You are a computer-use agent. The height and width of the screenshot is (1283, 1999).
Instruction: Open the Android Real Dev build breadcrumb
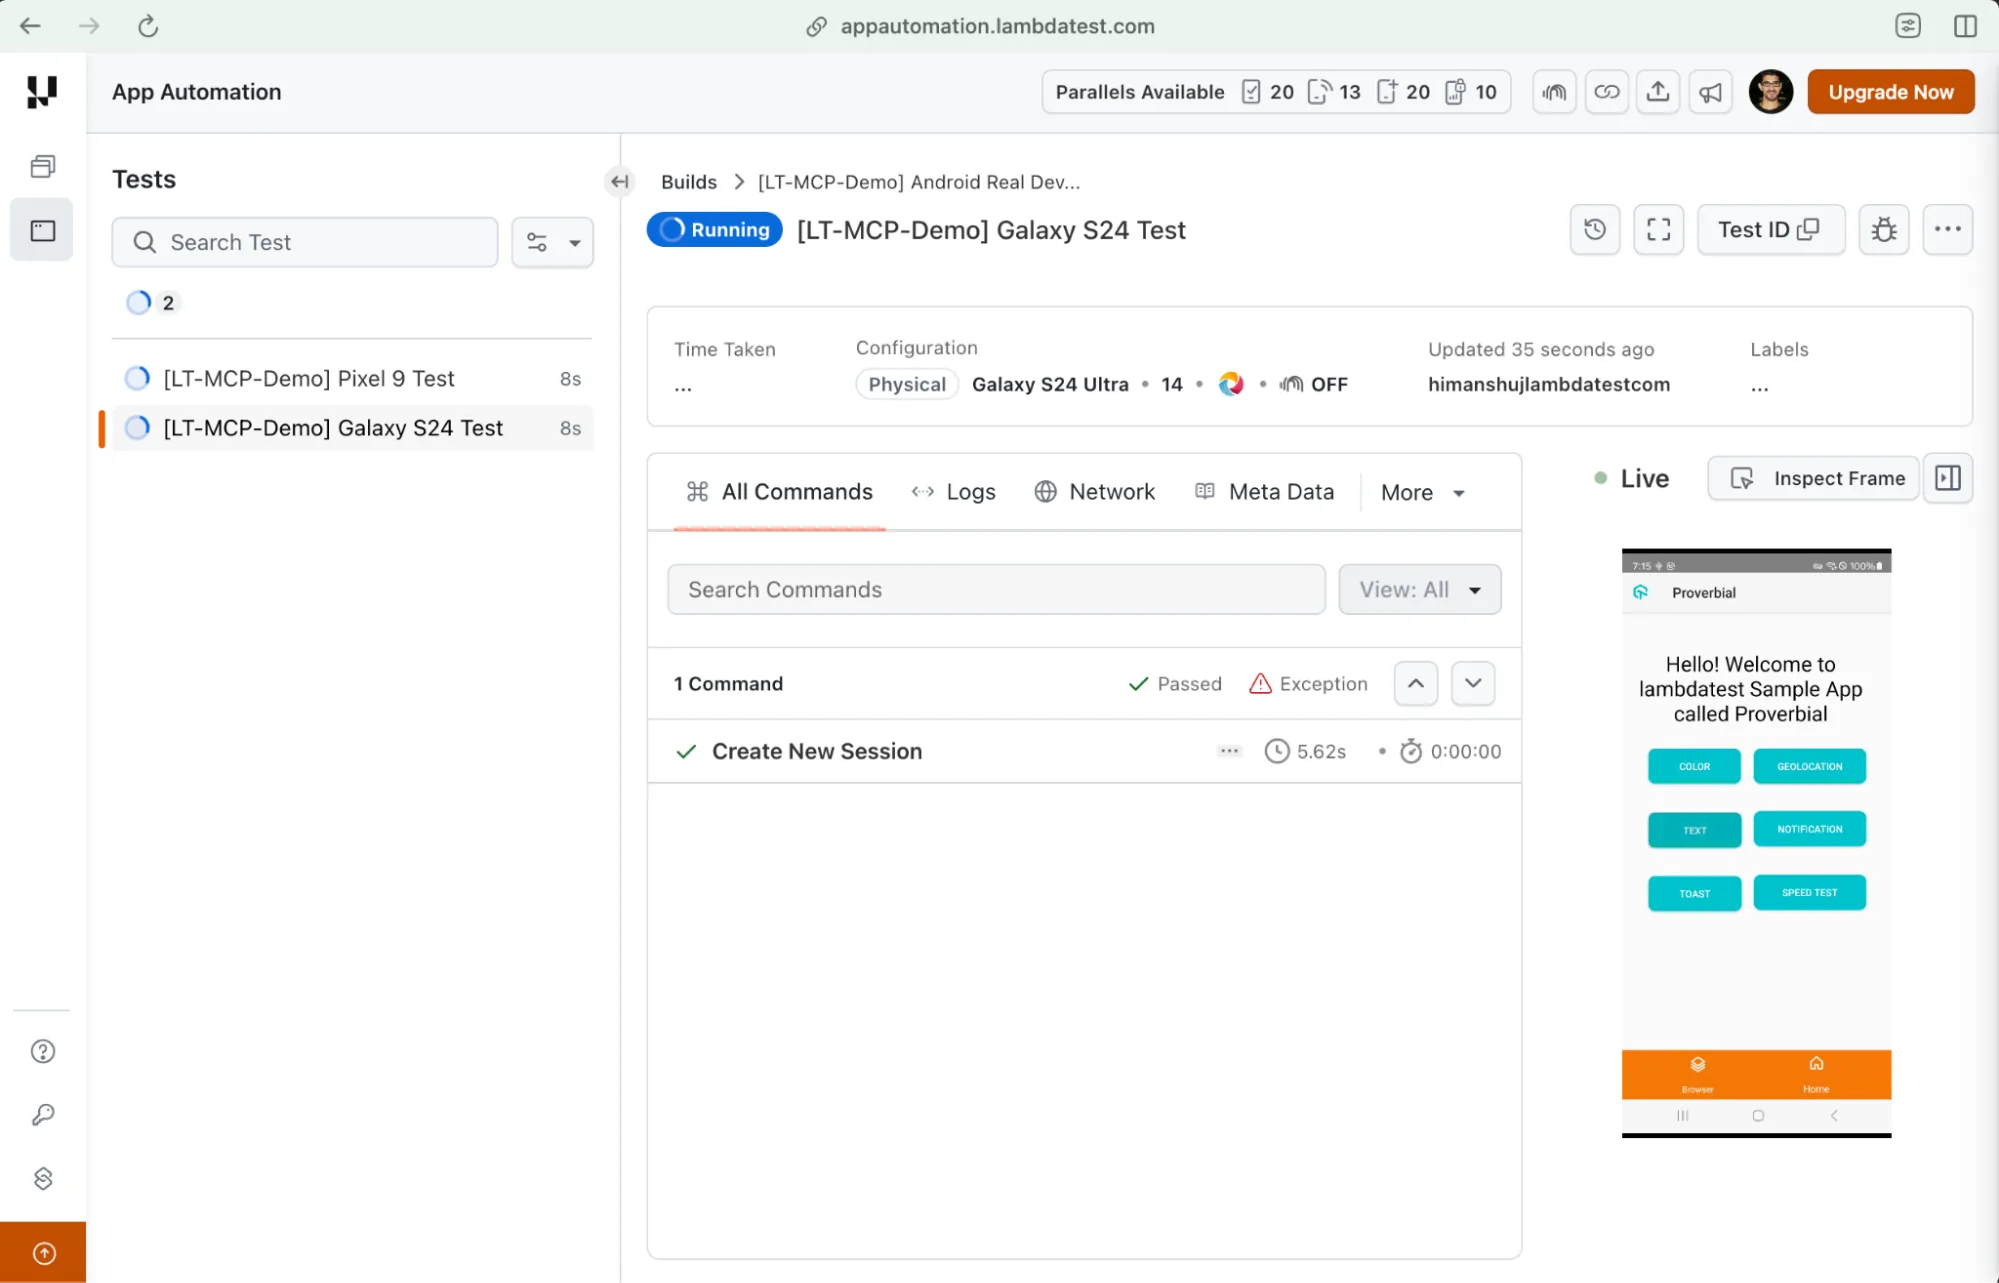(919, 182)
